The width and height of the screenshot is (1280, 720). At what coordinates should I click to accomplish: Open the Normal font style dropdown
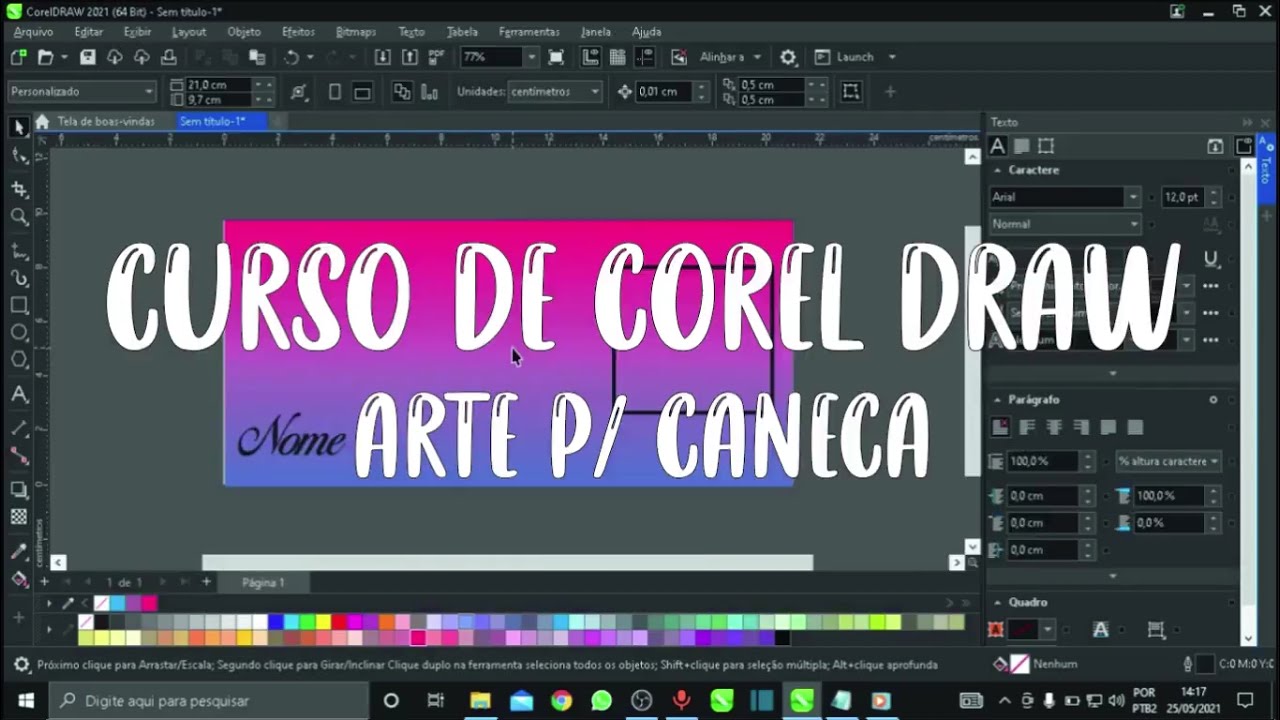click(1134, 224)
